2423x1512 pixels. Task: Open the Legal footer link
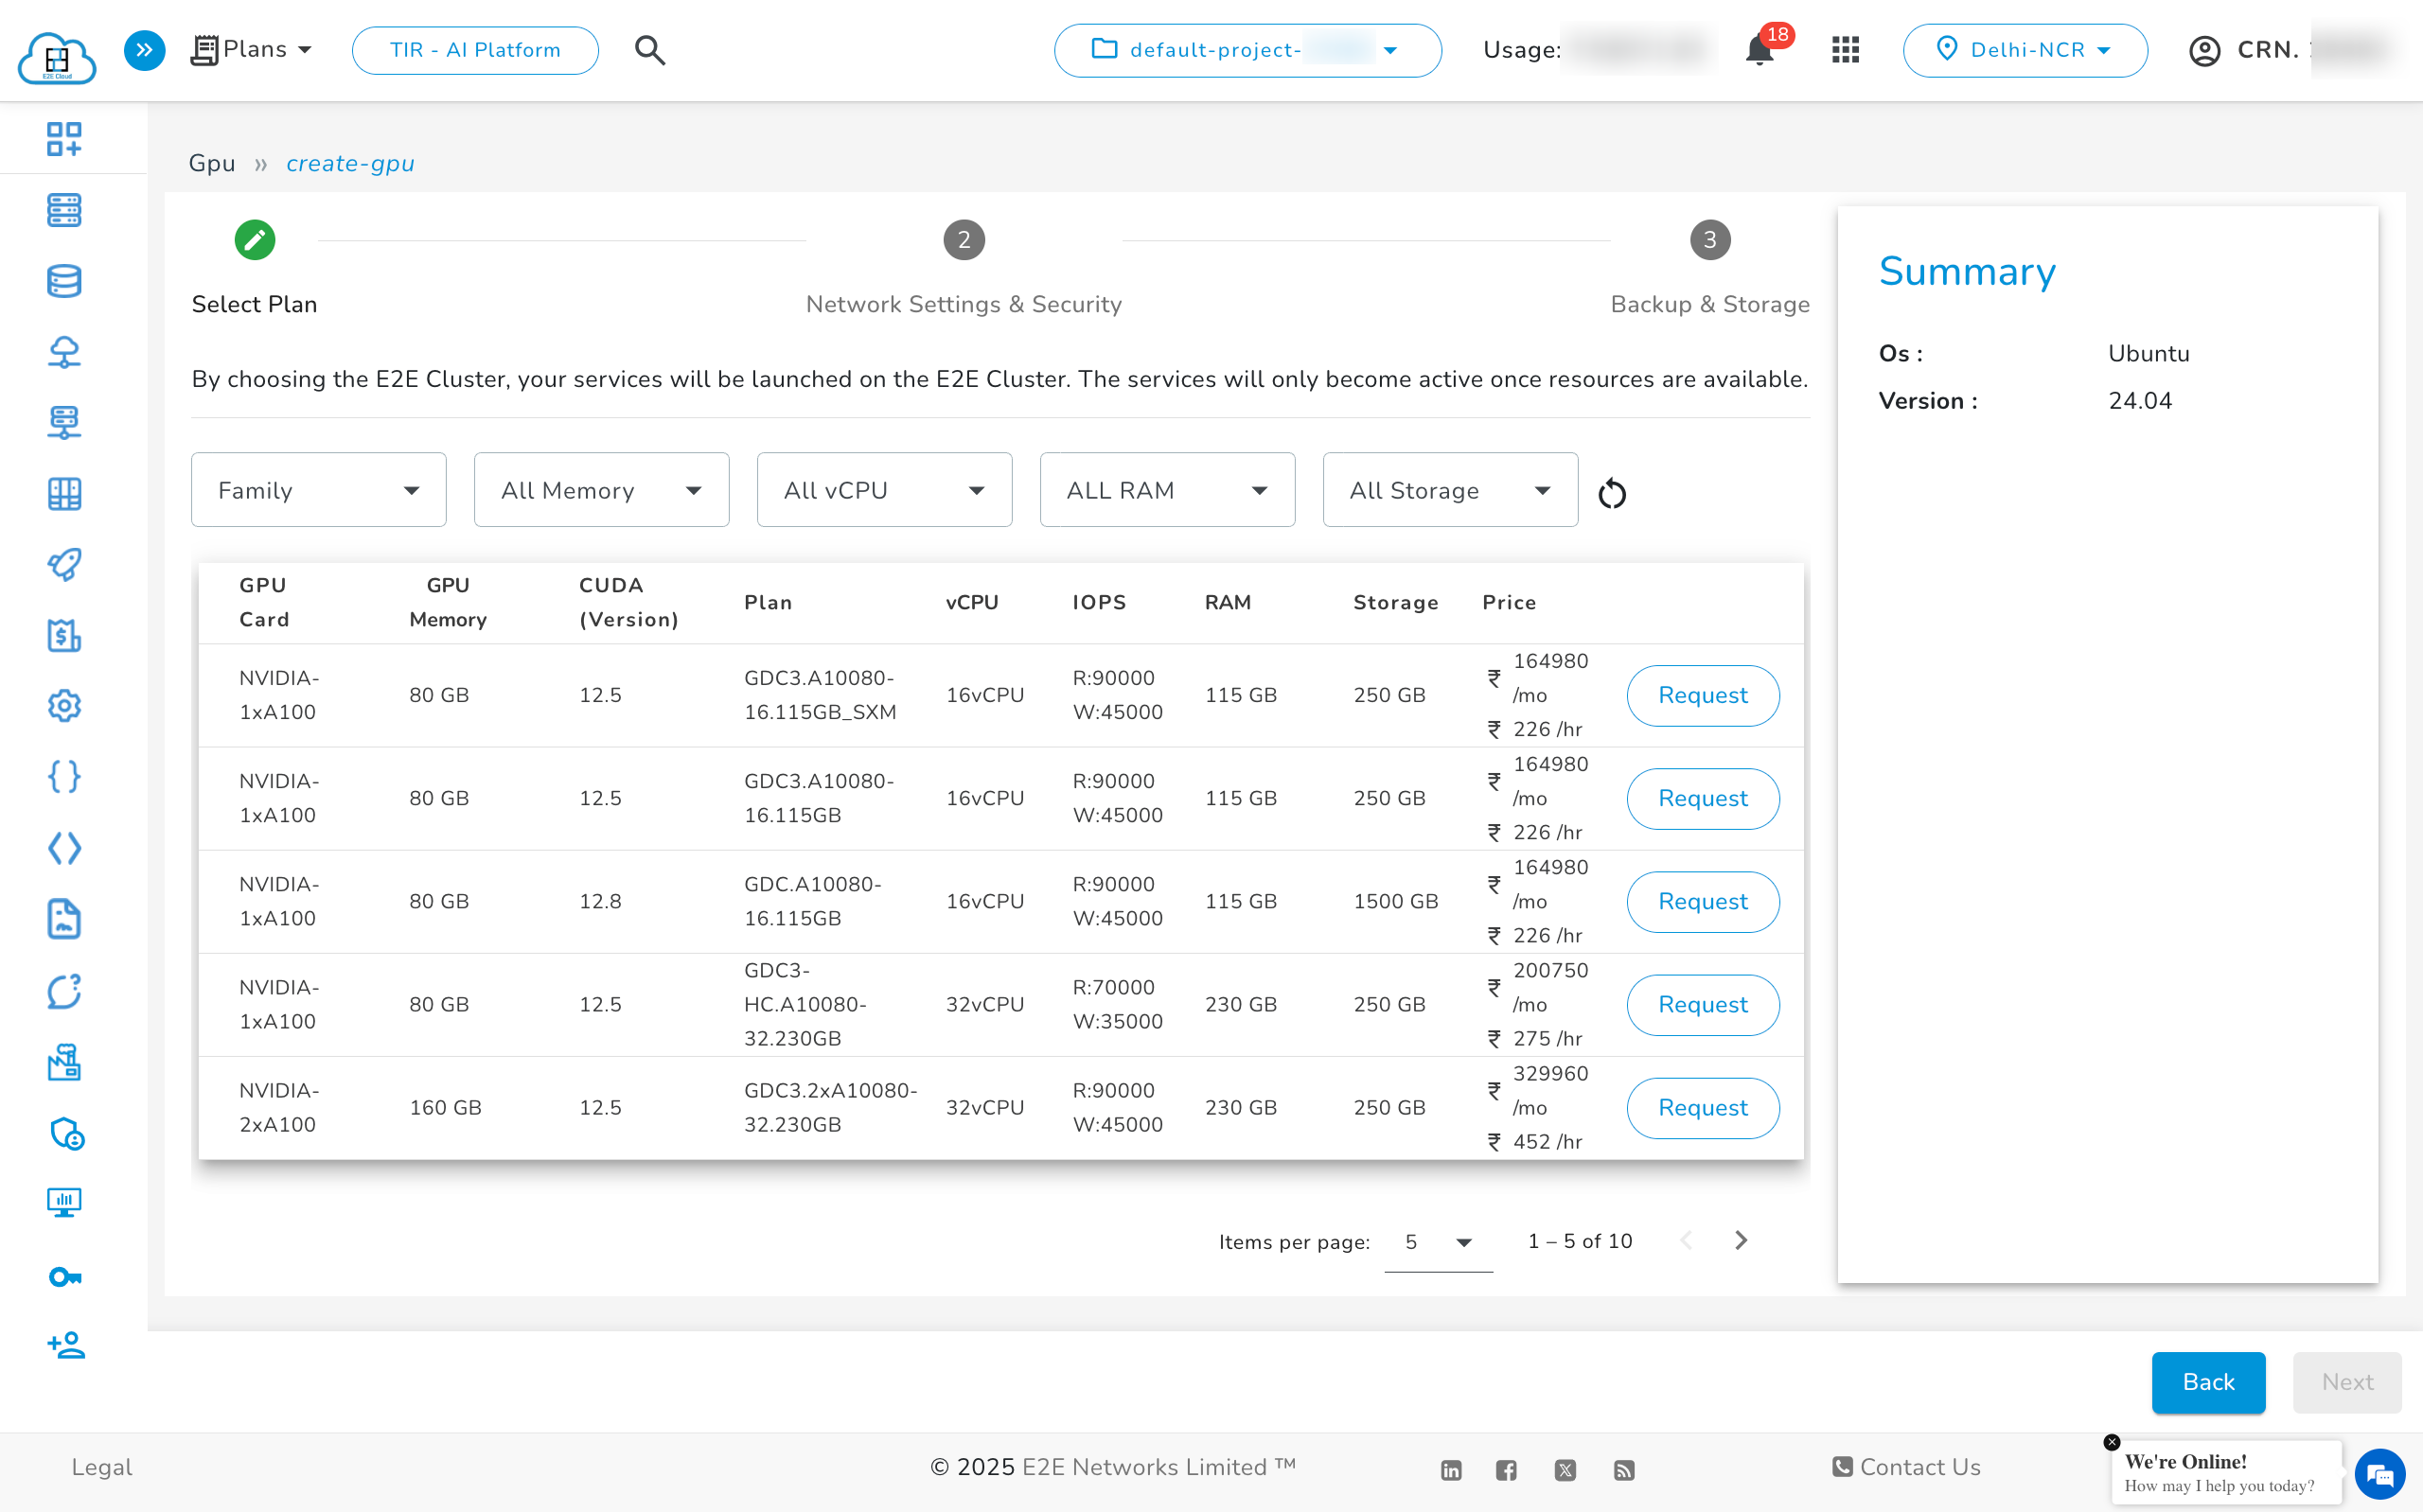101,1467
